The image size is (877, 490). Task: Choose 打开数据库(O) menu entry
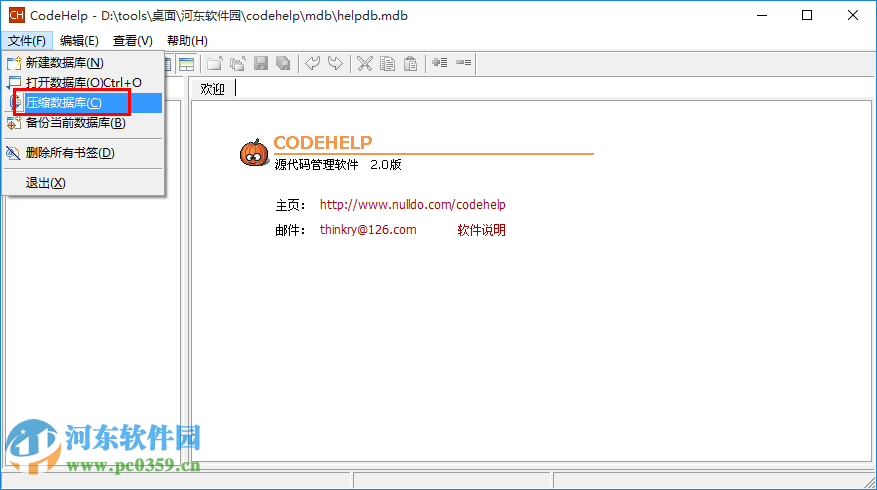(84, 83)
